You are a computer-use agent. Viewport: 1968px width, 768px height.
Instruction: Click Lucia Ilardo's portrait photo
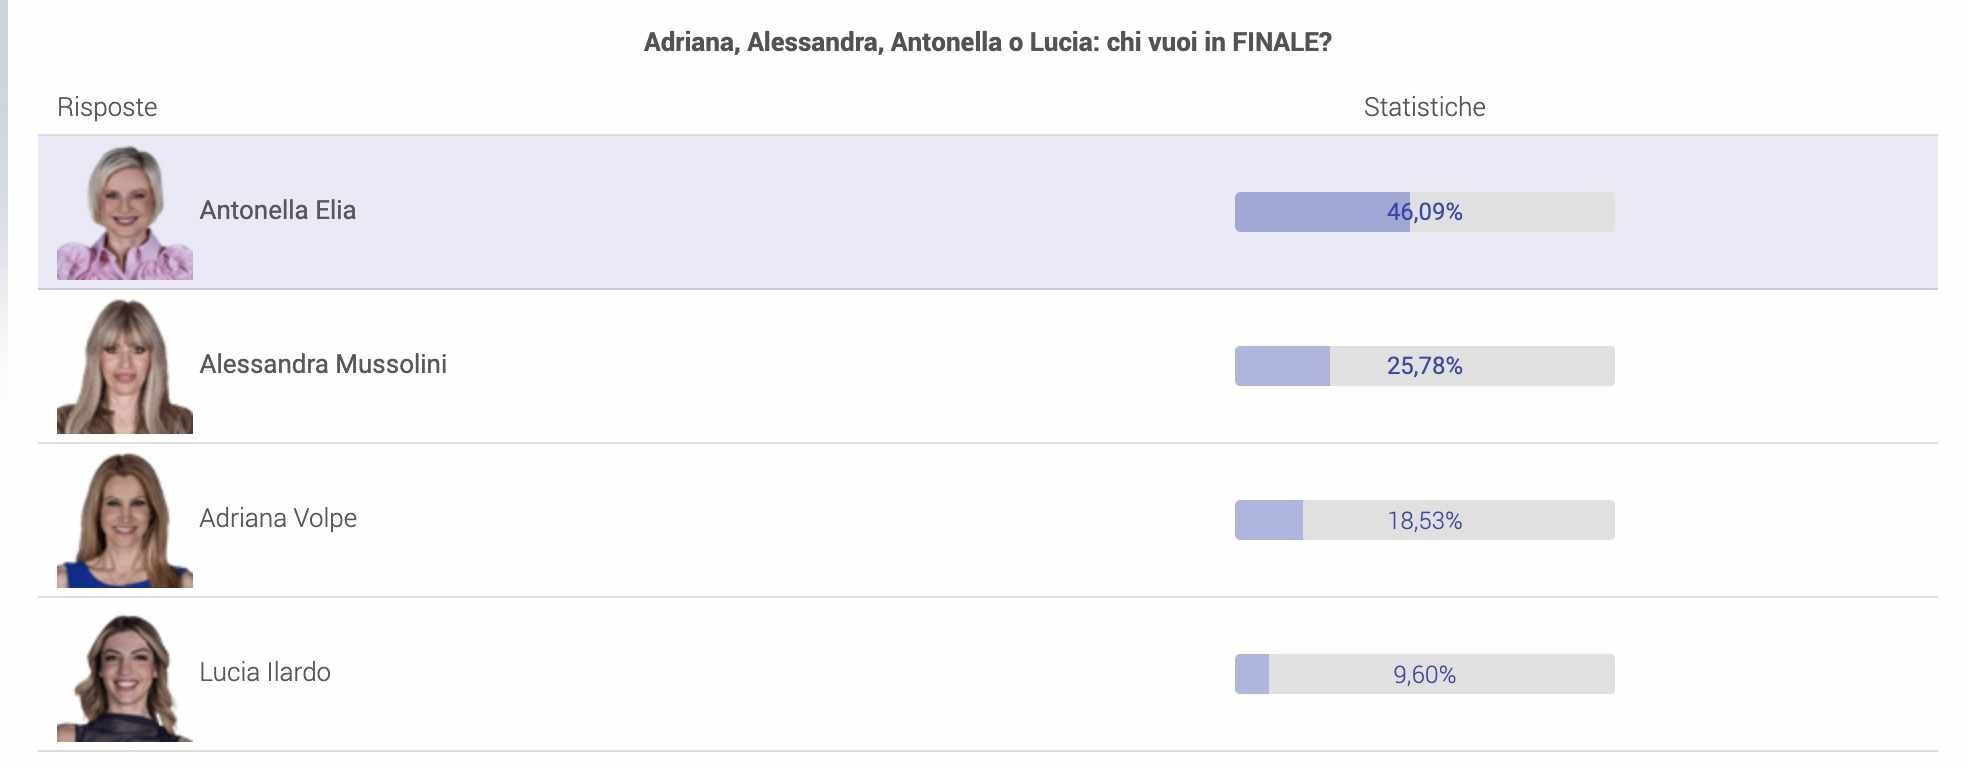pos(125,677)
